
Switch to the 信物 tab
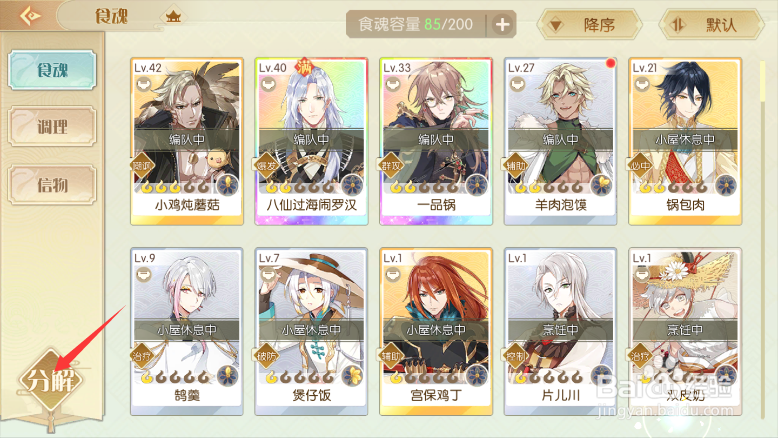click(x=52, y=185)
